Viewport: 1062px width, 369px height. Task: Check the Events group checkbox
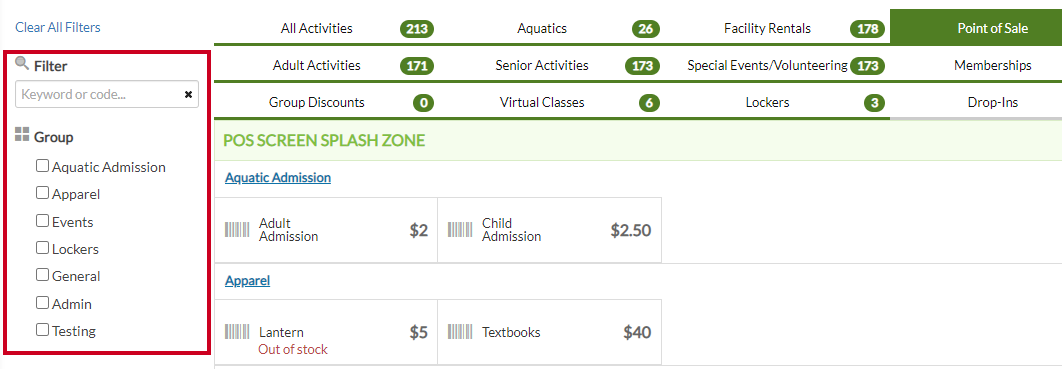[x=43, y=221]
